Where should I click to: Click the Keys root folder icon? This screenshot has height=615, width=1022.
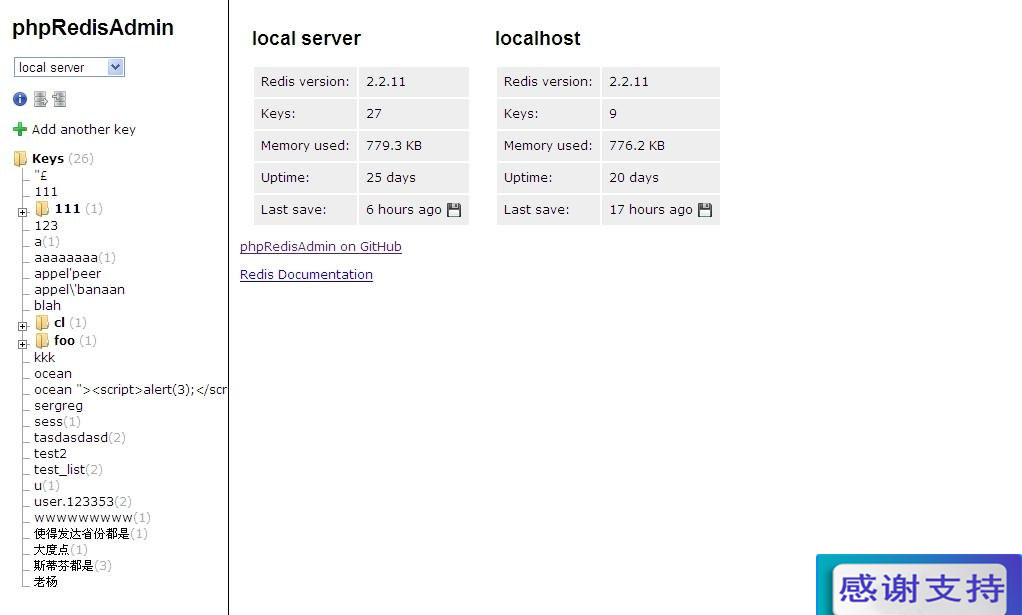tap(20, 158)
